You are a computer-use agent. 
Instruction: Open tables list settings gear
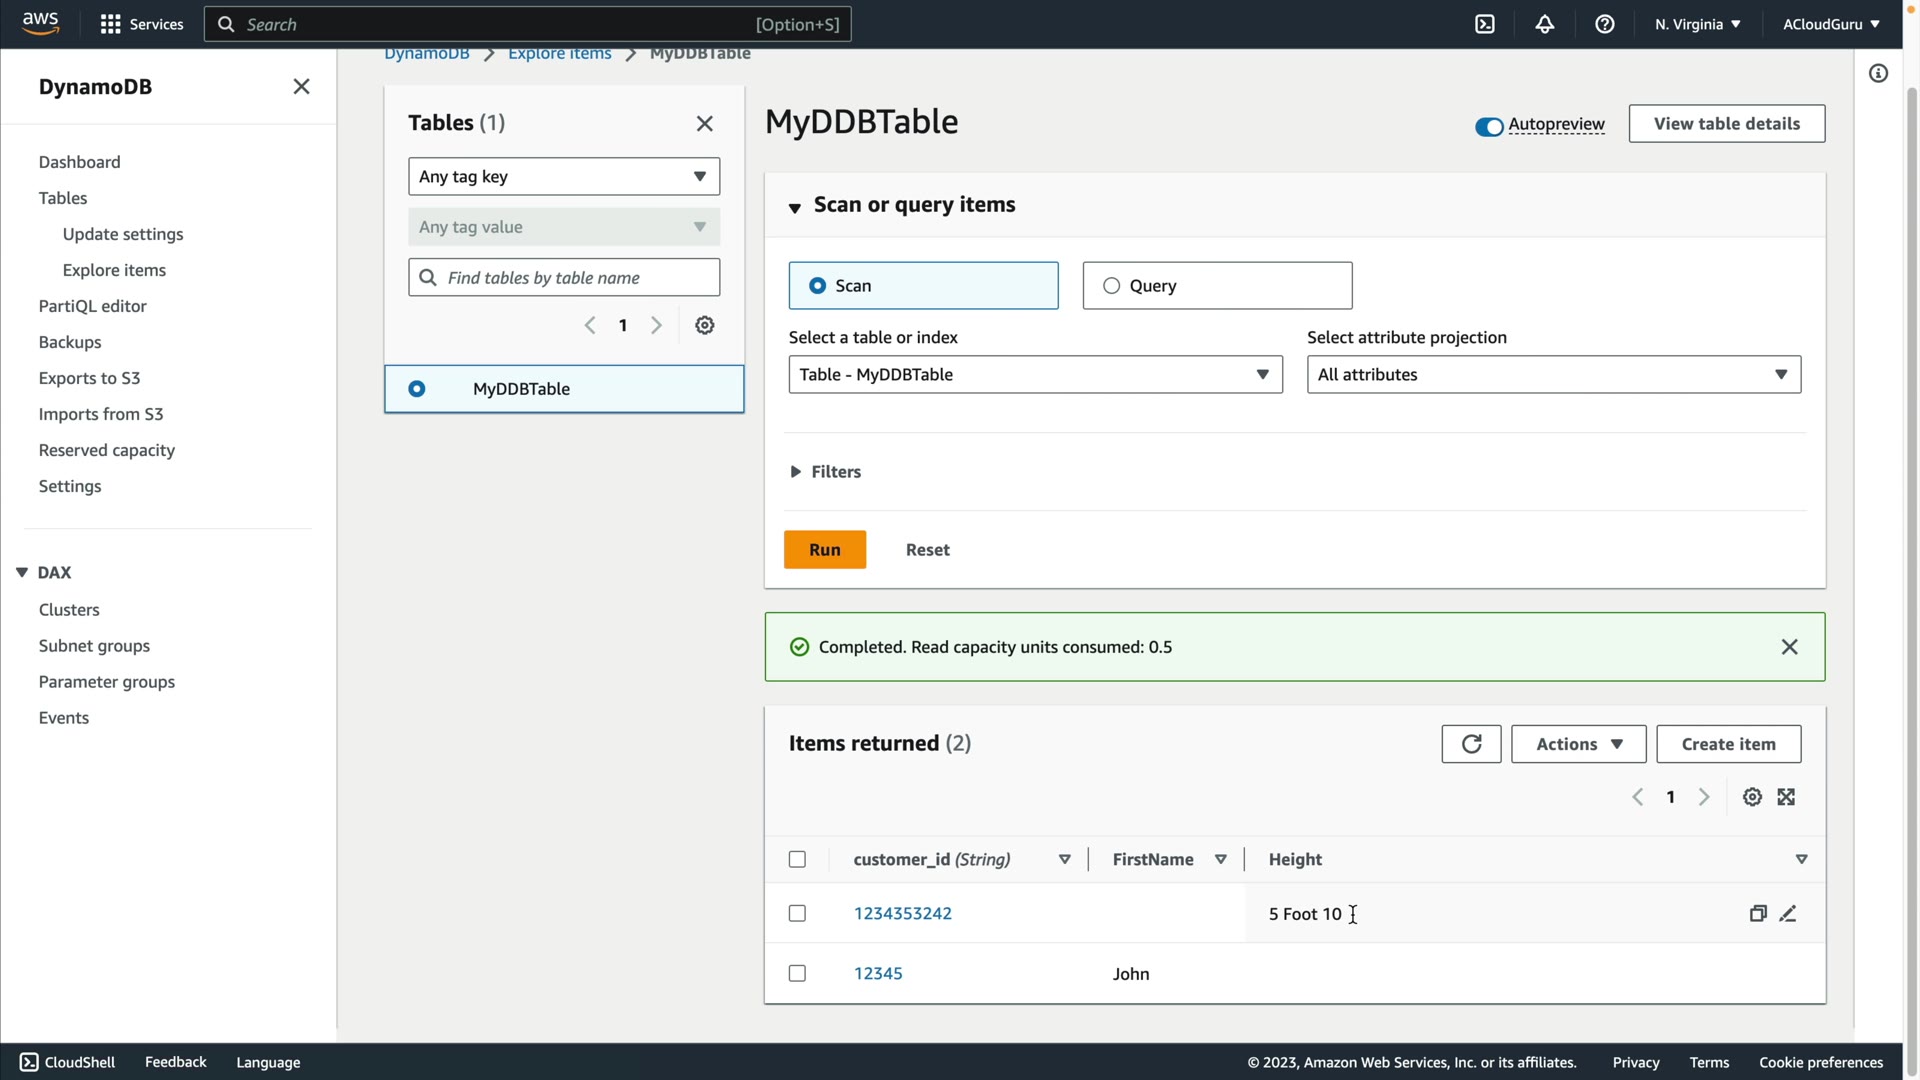[705, 326]
